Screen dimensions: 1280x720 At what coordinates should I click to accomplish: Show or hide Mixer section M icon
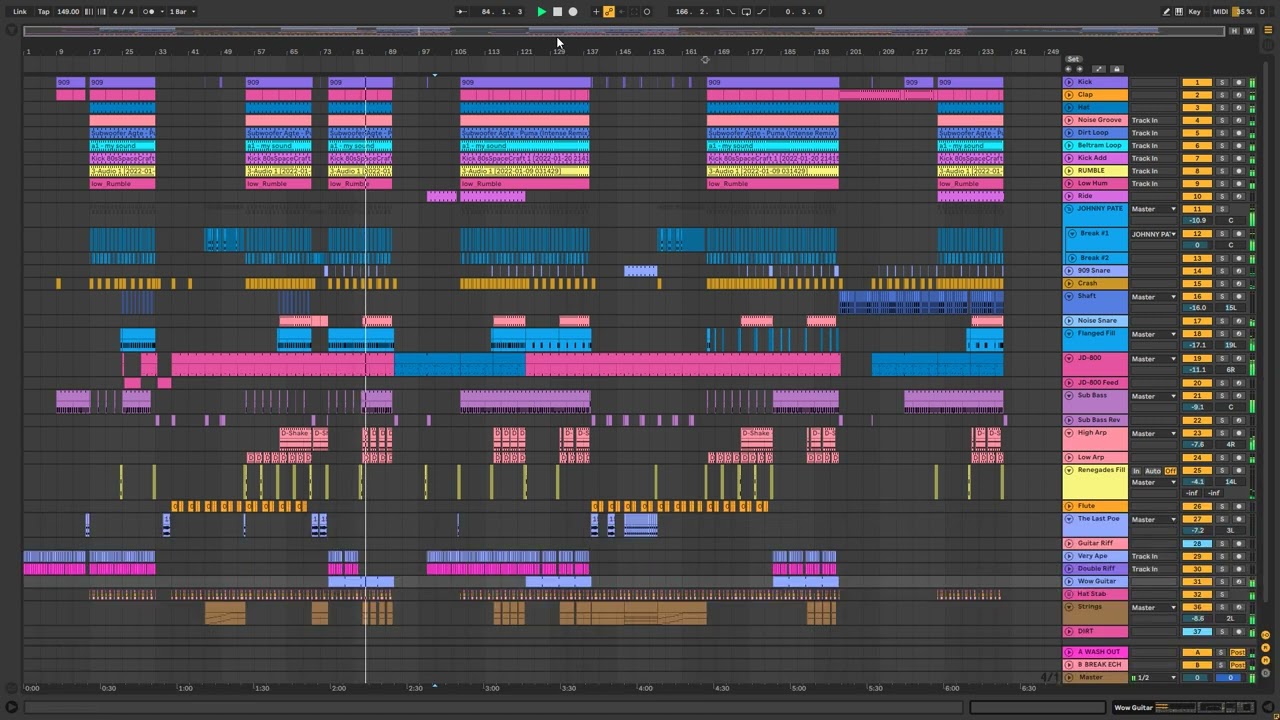1265,659
